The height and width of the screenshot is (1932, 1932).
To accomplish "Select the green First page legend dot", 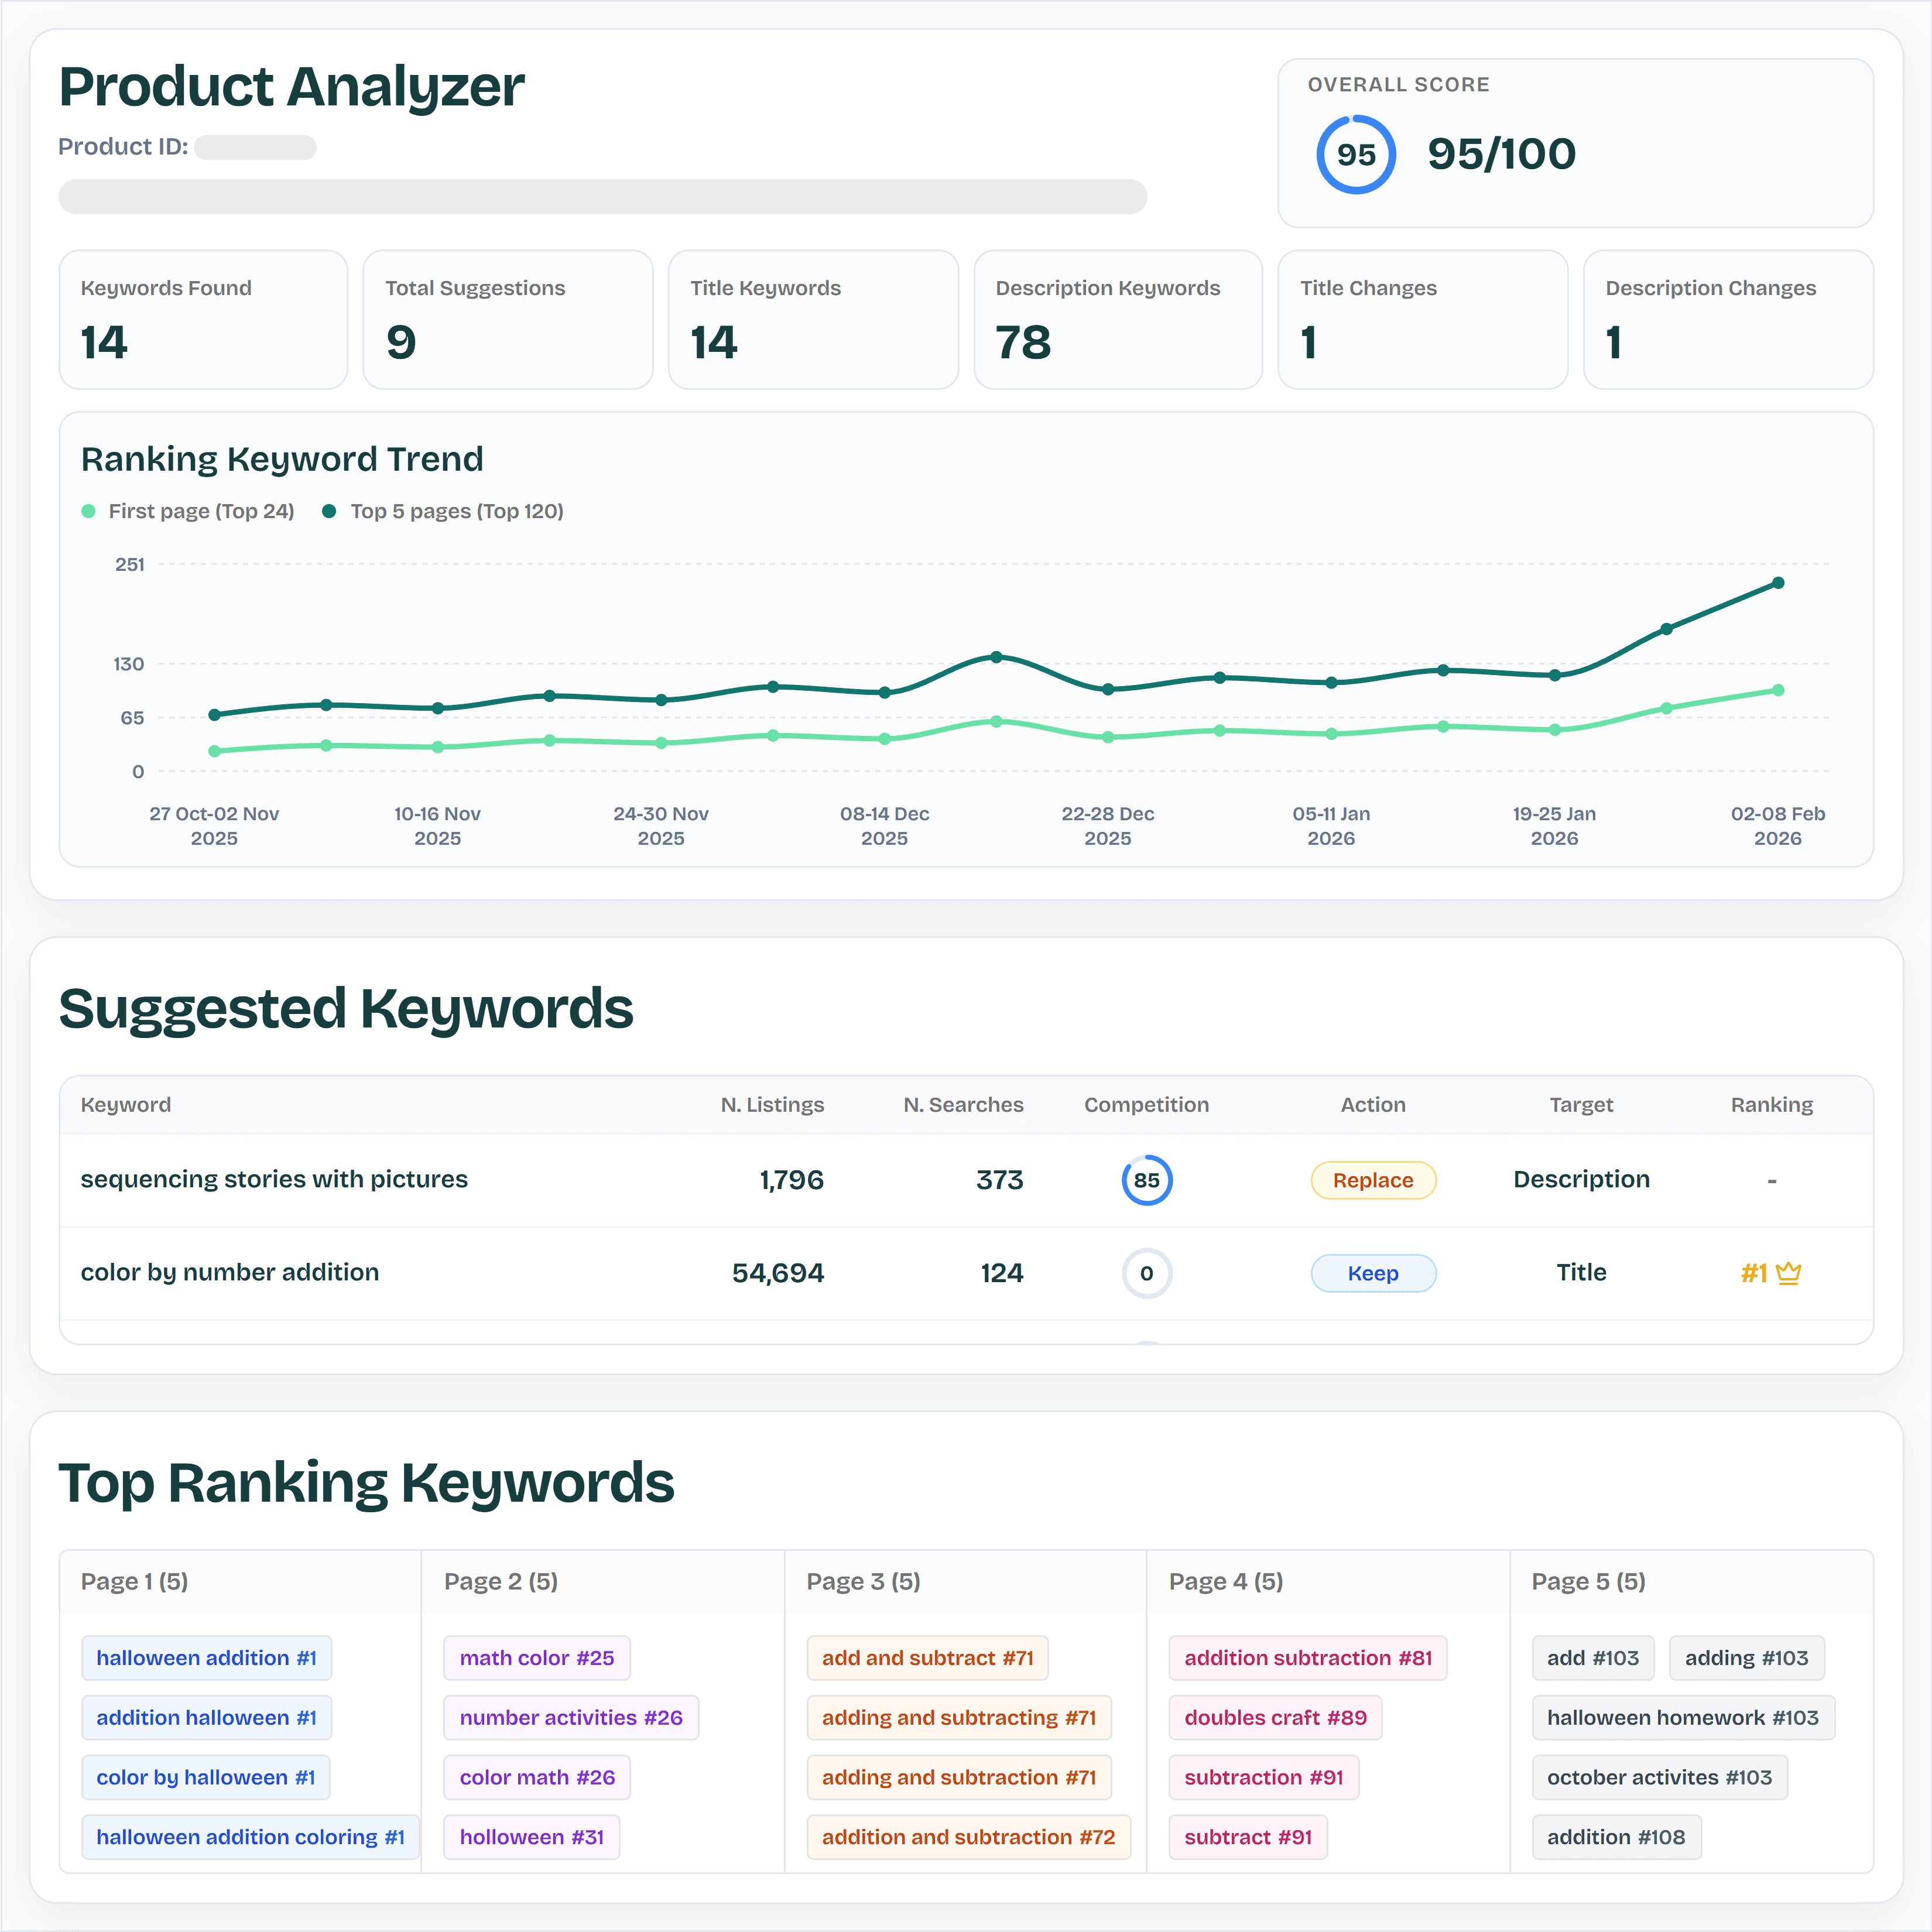I will coord(90,510).
